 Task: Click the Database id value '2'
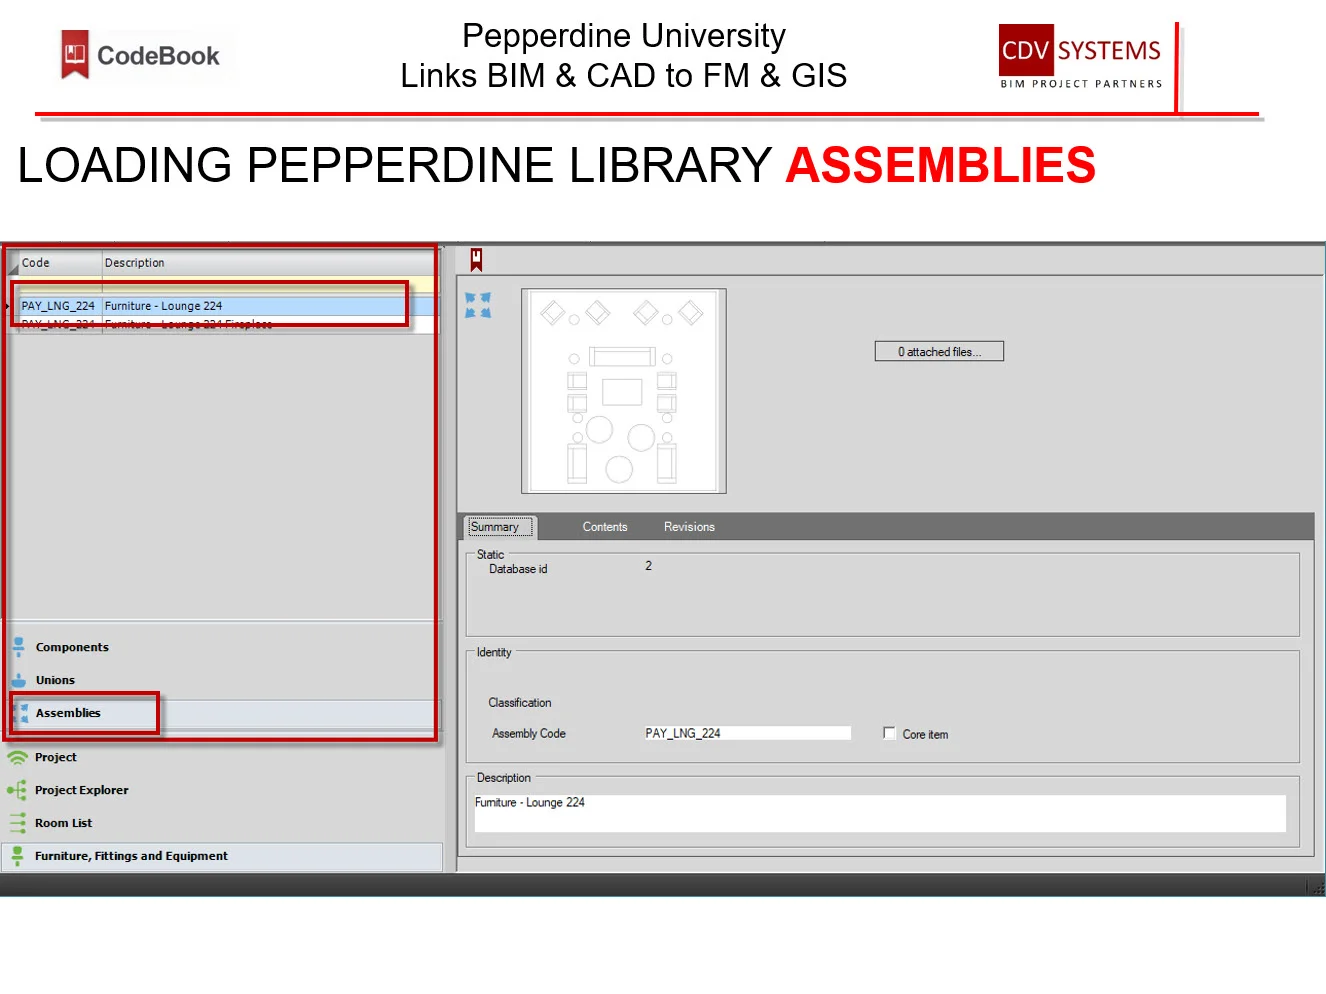648,566
